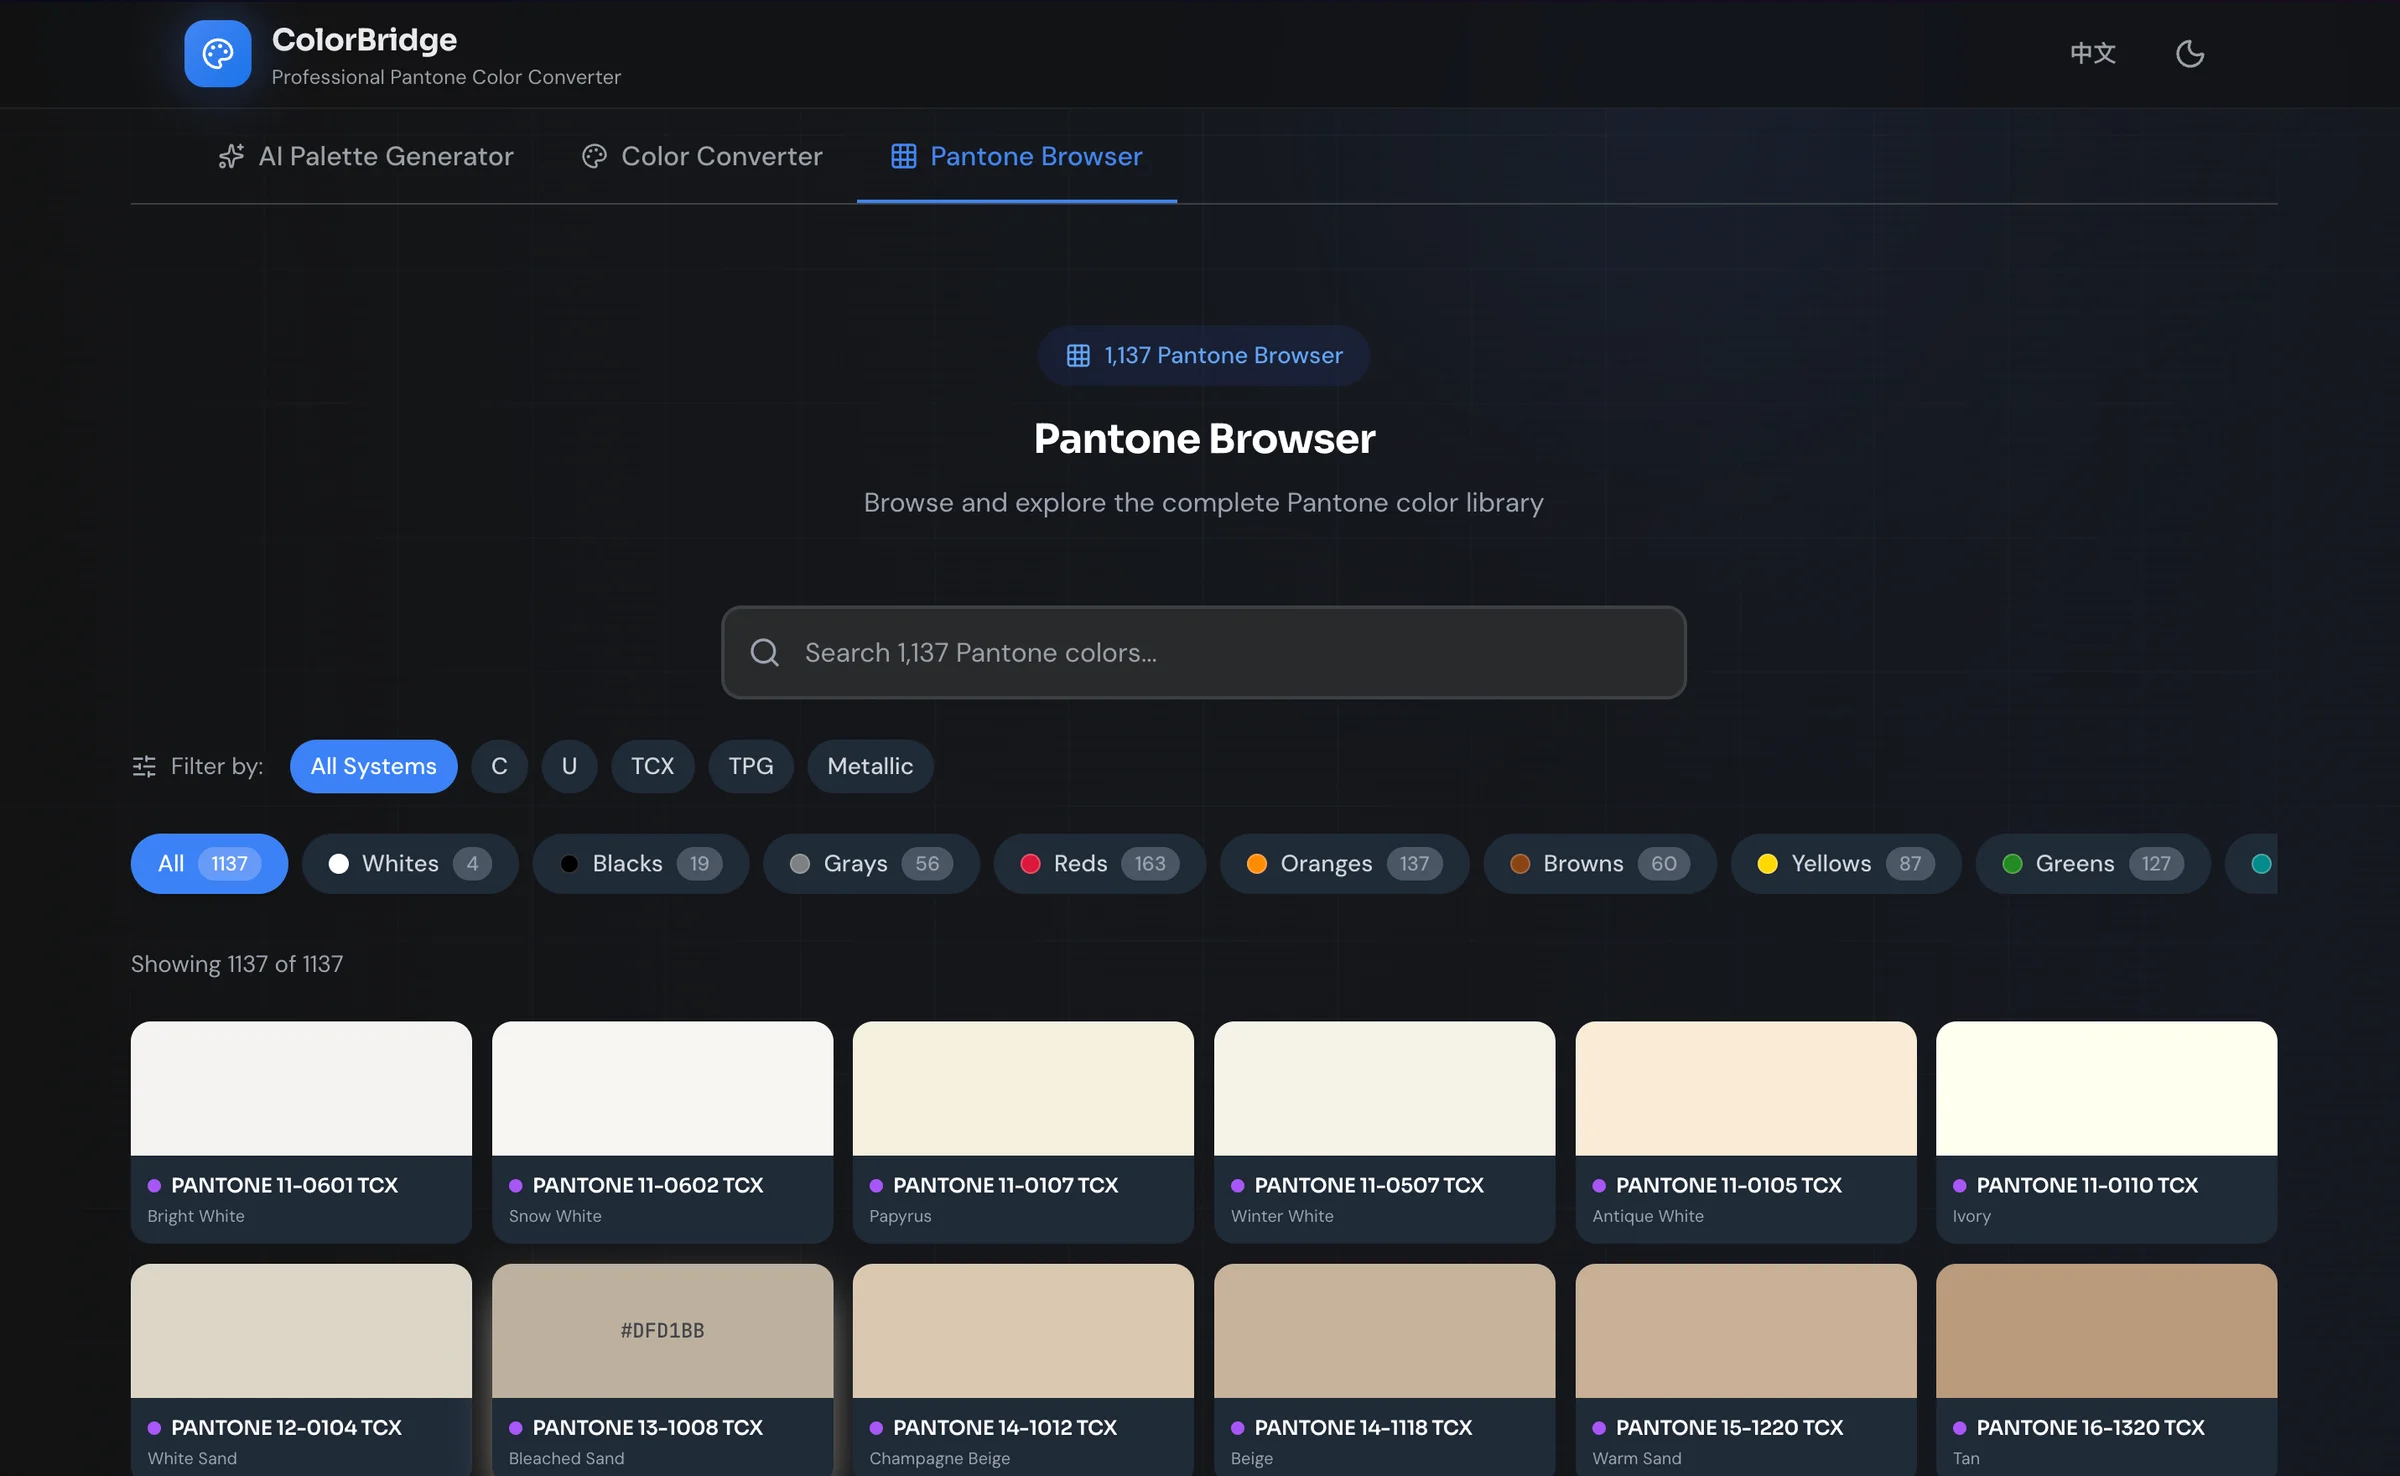Click the Professional Pantone Color Converter tagline

(446, 77)
